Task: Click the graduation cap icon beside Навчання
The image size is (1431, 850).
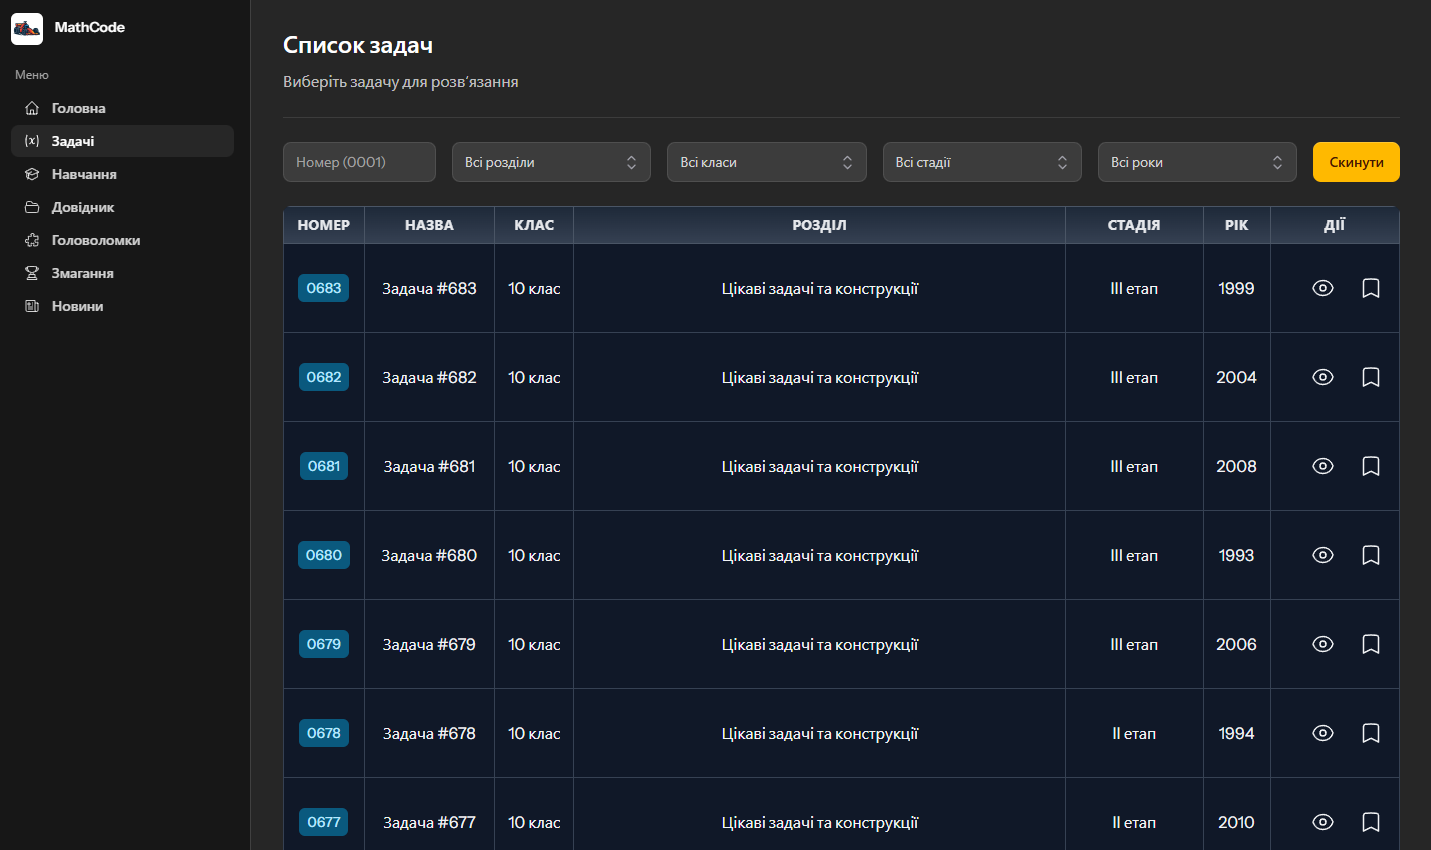Action: [x=32, y=174]
